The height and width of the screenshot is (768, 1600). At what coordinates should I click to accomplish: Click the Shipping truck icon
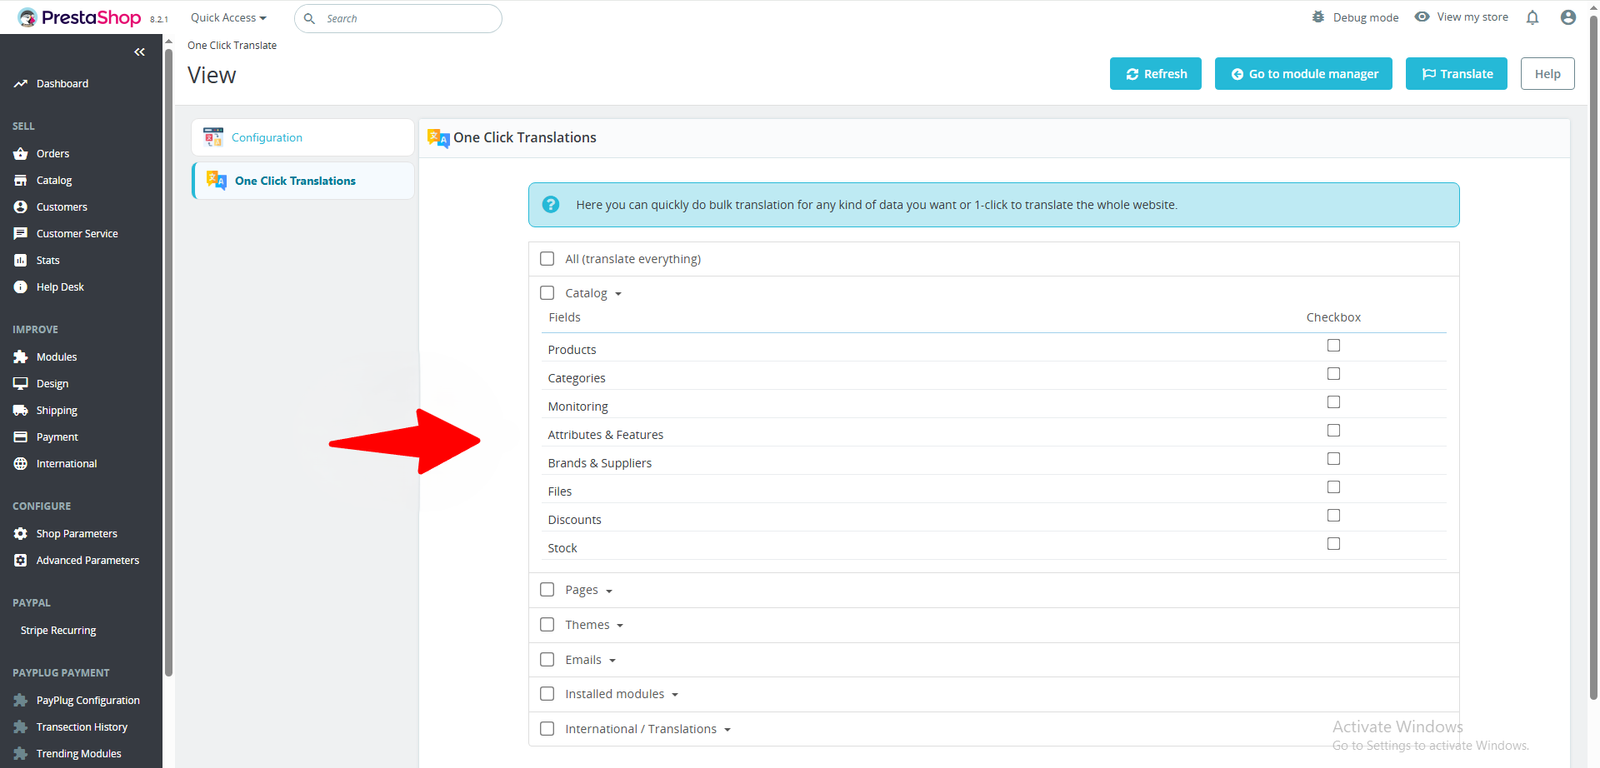(x=20, y=410)
